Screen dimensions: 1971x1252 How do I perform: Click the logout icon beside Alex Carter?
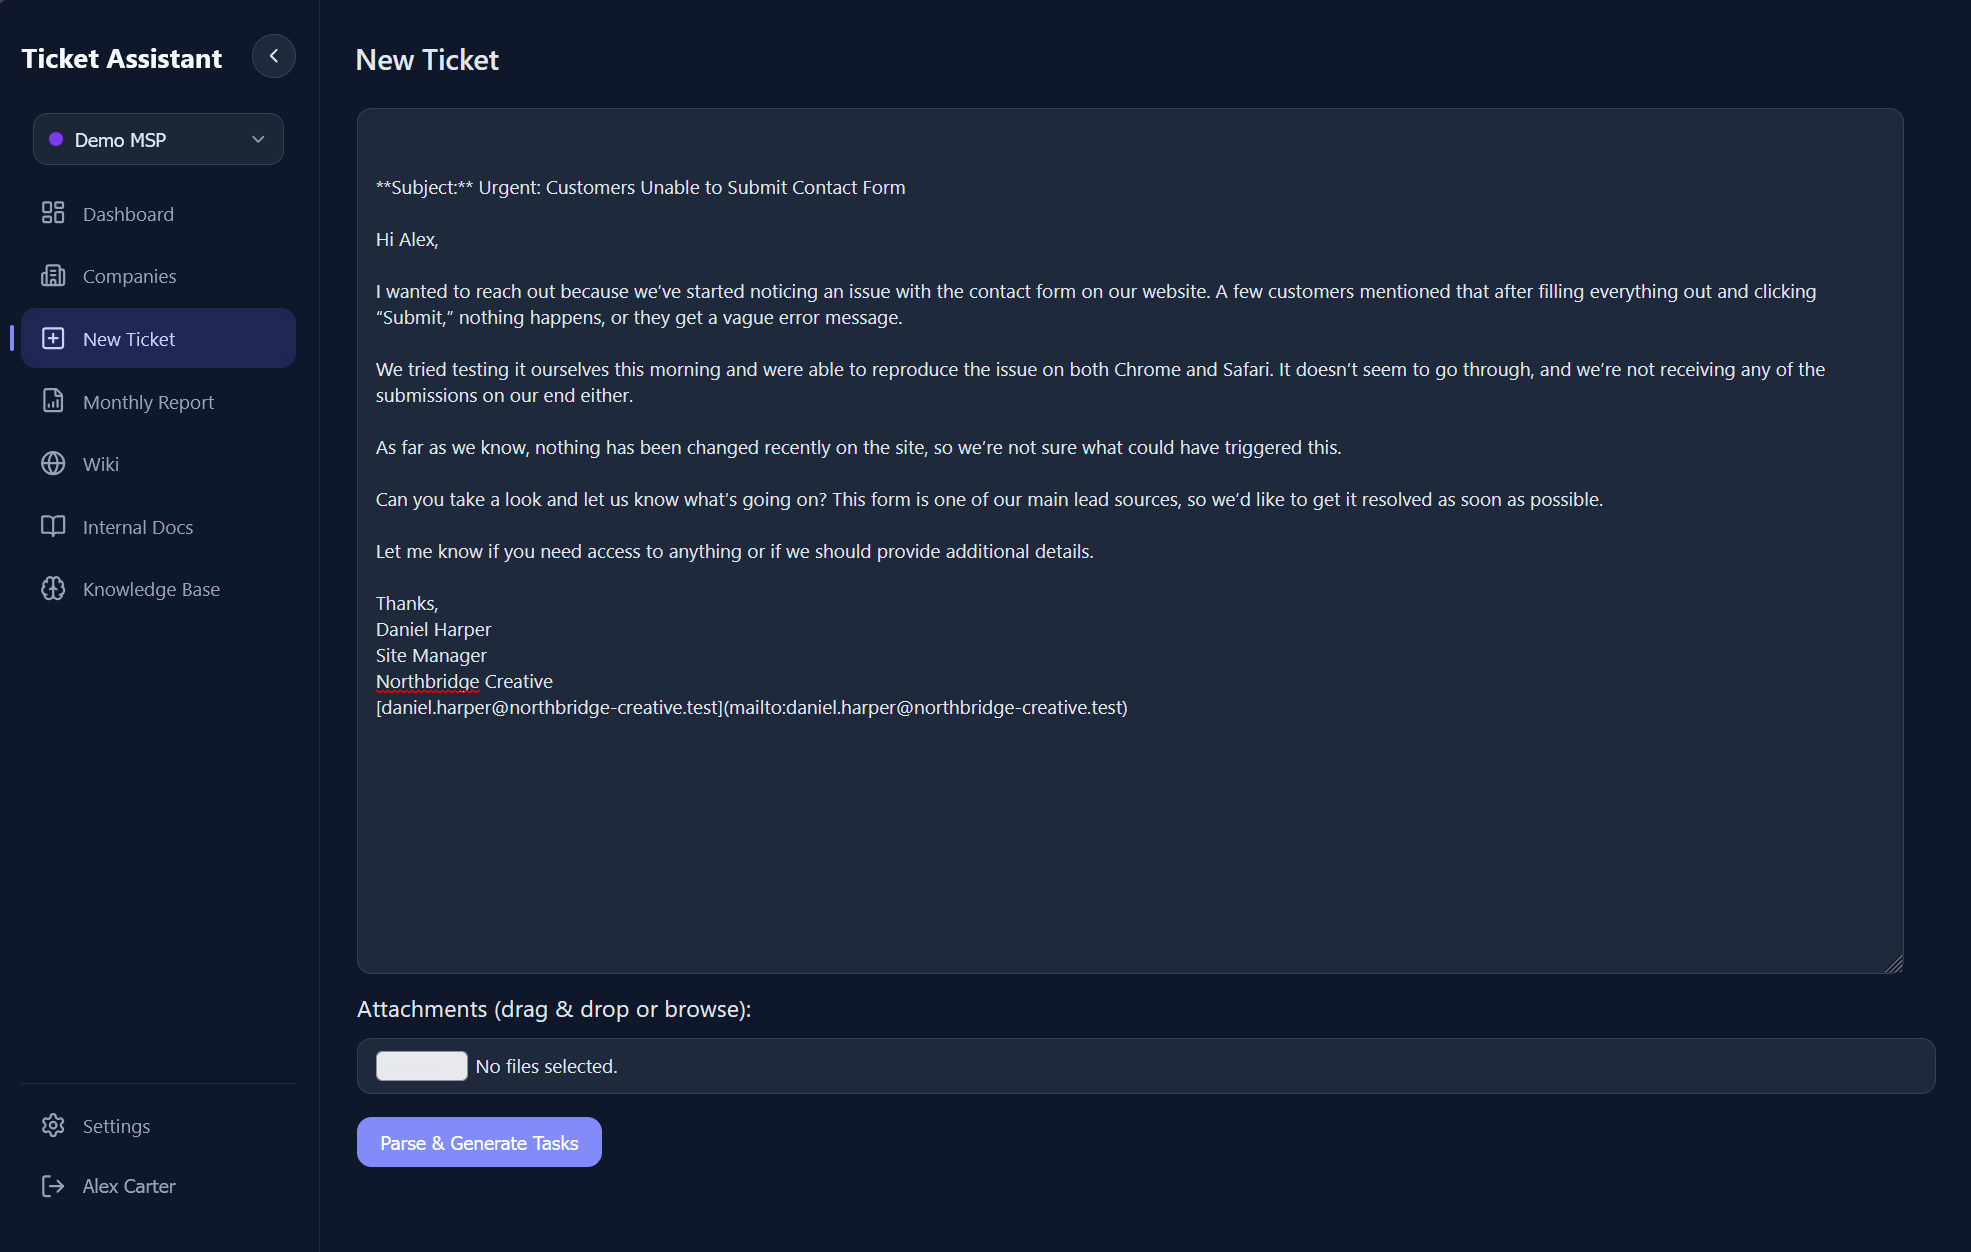(x=54, y=1186)
